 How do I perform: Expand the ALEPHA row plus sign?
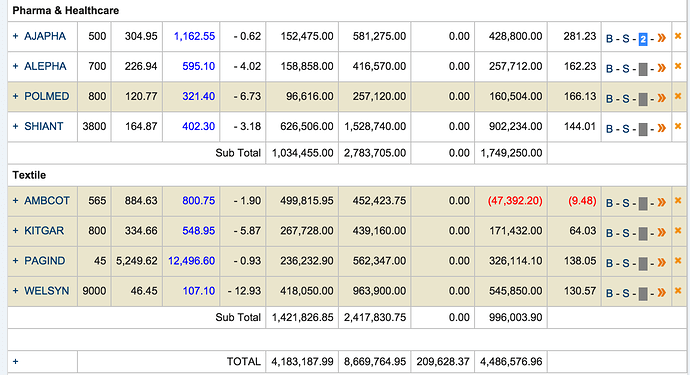point(15,66)
